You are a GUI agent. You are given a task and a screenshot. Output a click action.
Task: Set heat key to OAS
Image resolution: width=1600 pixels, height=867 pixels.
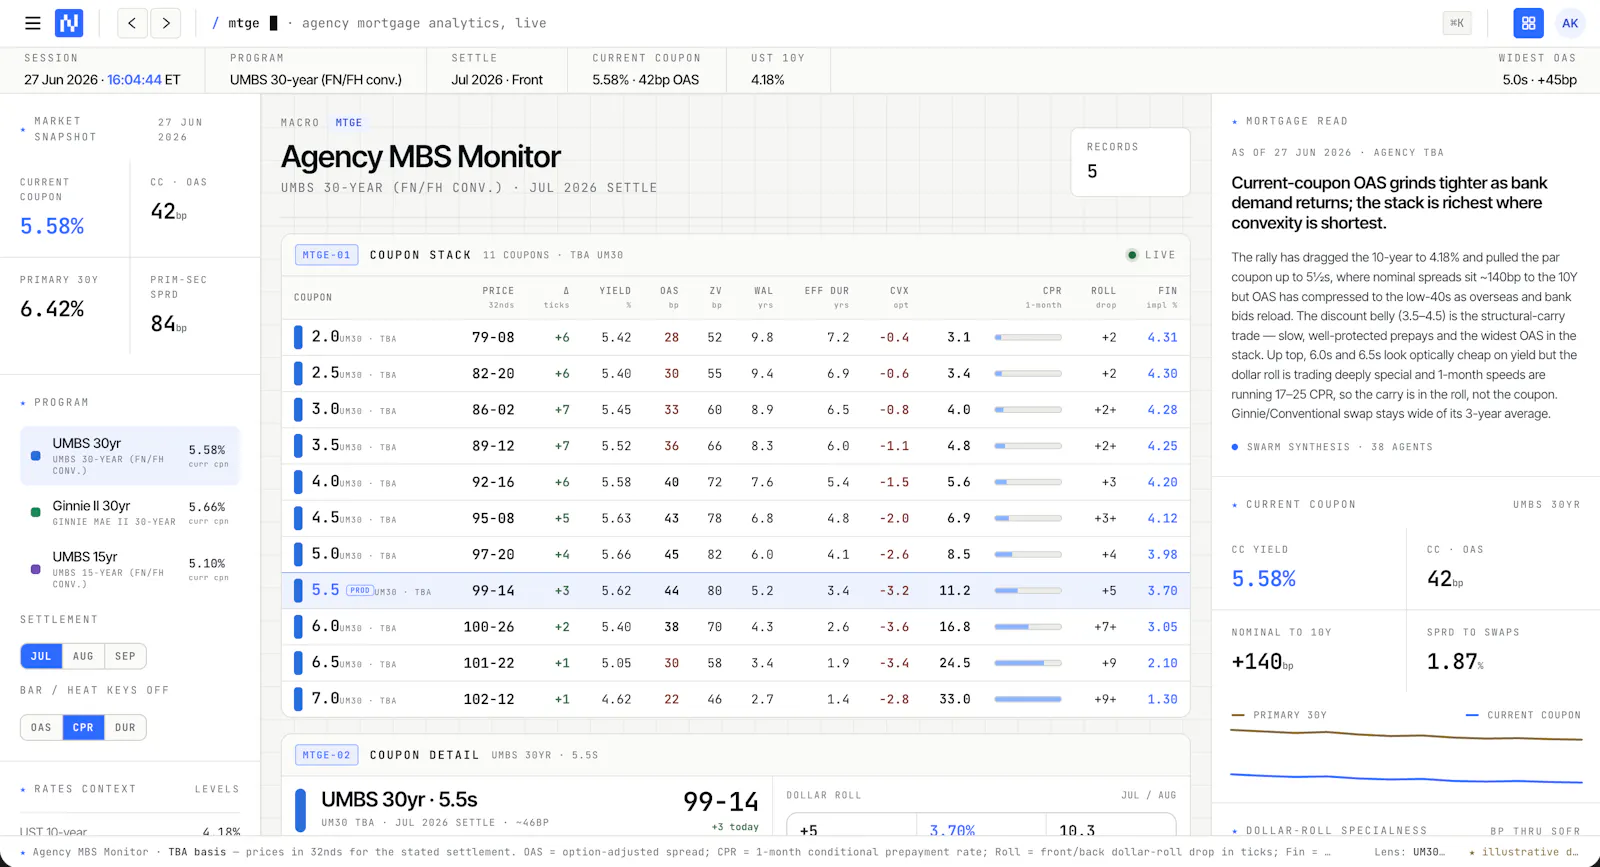tap(41, 727)
